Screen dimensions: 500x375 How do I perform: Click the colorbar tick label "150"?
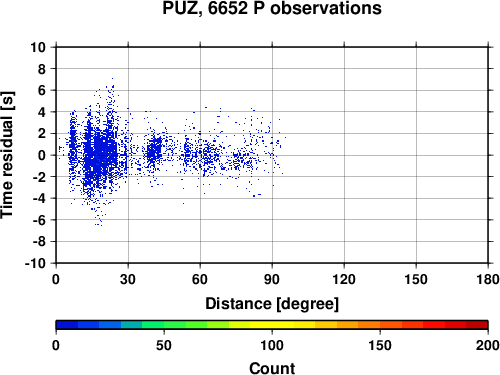380,345
